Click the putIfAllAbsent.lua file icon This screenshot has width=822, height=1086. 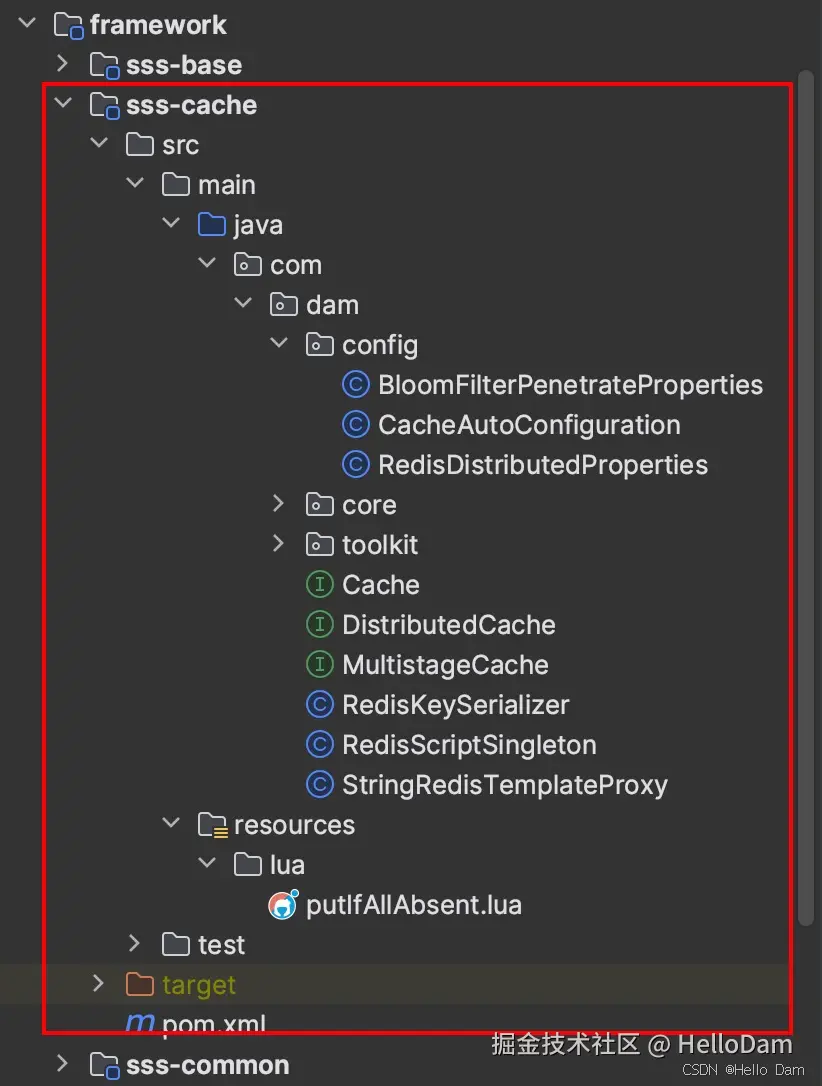283,905
